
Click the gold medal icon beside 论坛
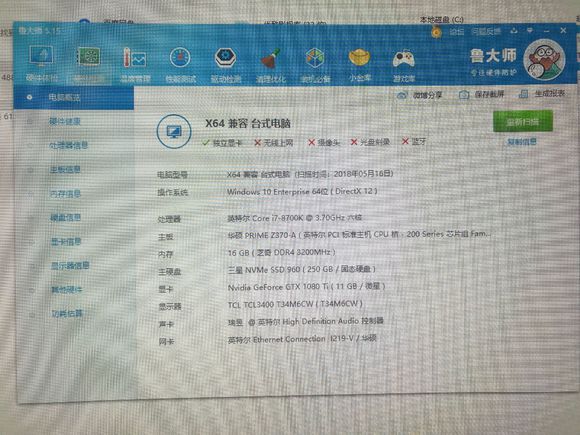pyautogui.click(x=436, y=32)
